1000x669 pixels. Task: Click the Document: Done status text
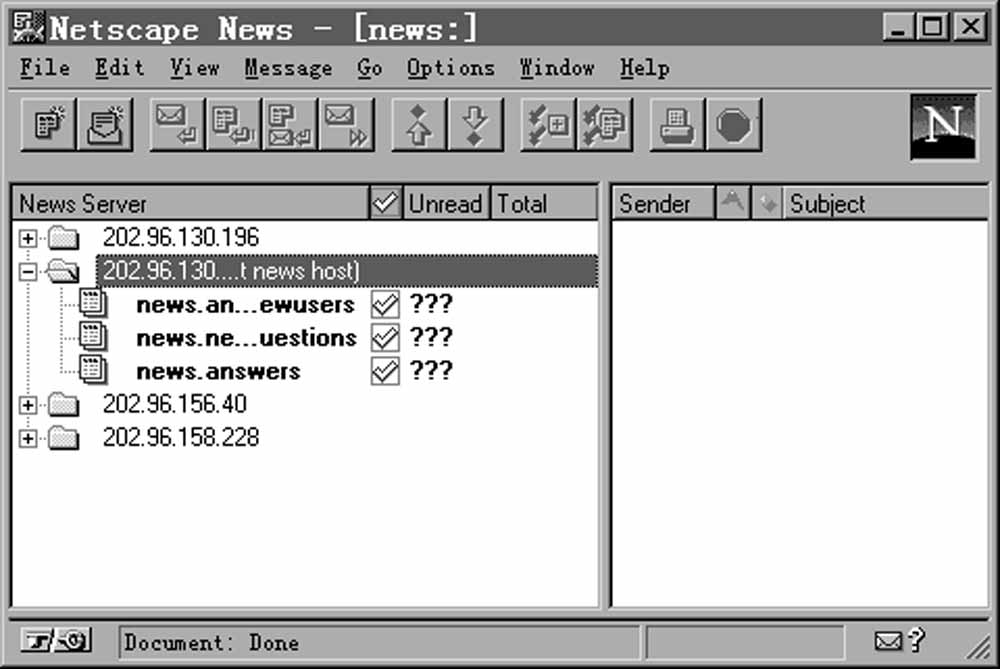pos(211,642)
